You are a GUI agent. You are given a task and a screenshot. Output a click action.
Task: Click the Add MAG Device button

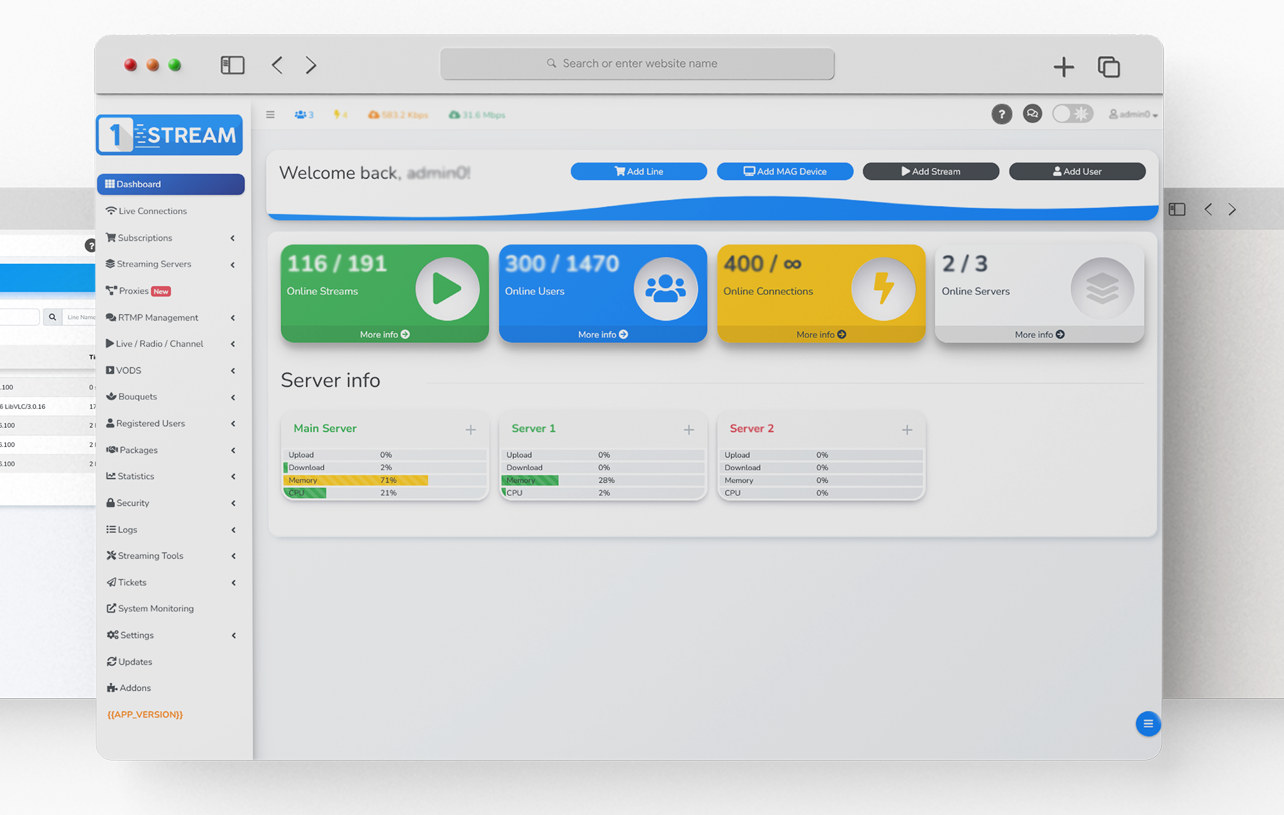(784, 171)
